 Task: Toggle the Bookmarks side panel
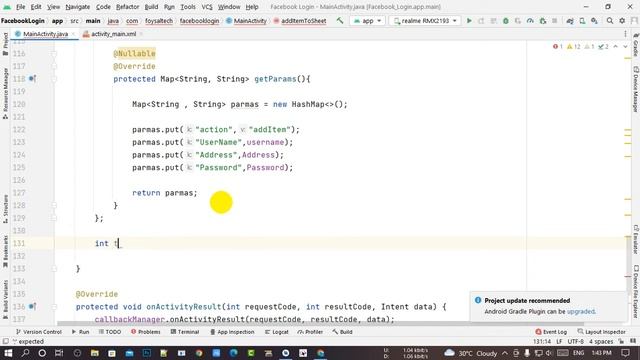(x=5, y=251)
